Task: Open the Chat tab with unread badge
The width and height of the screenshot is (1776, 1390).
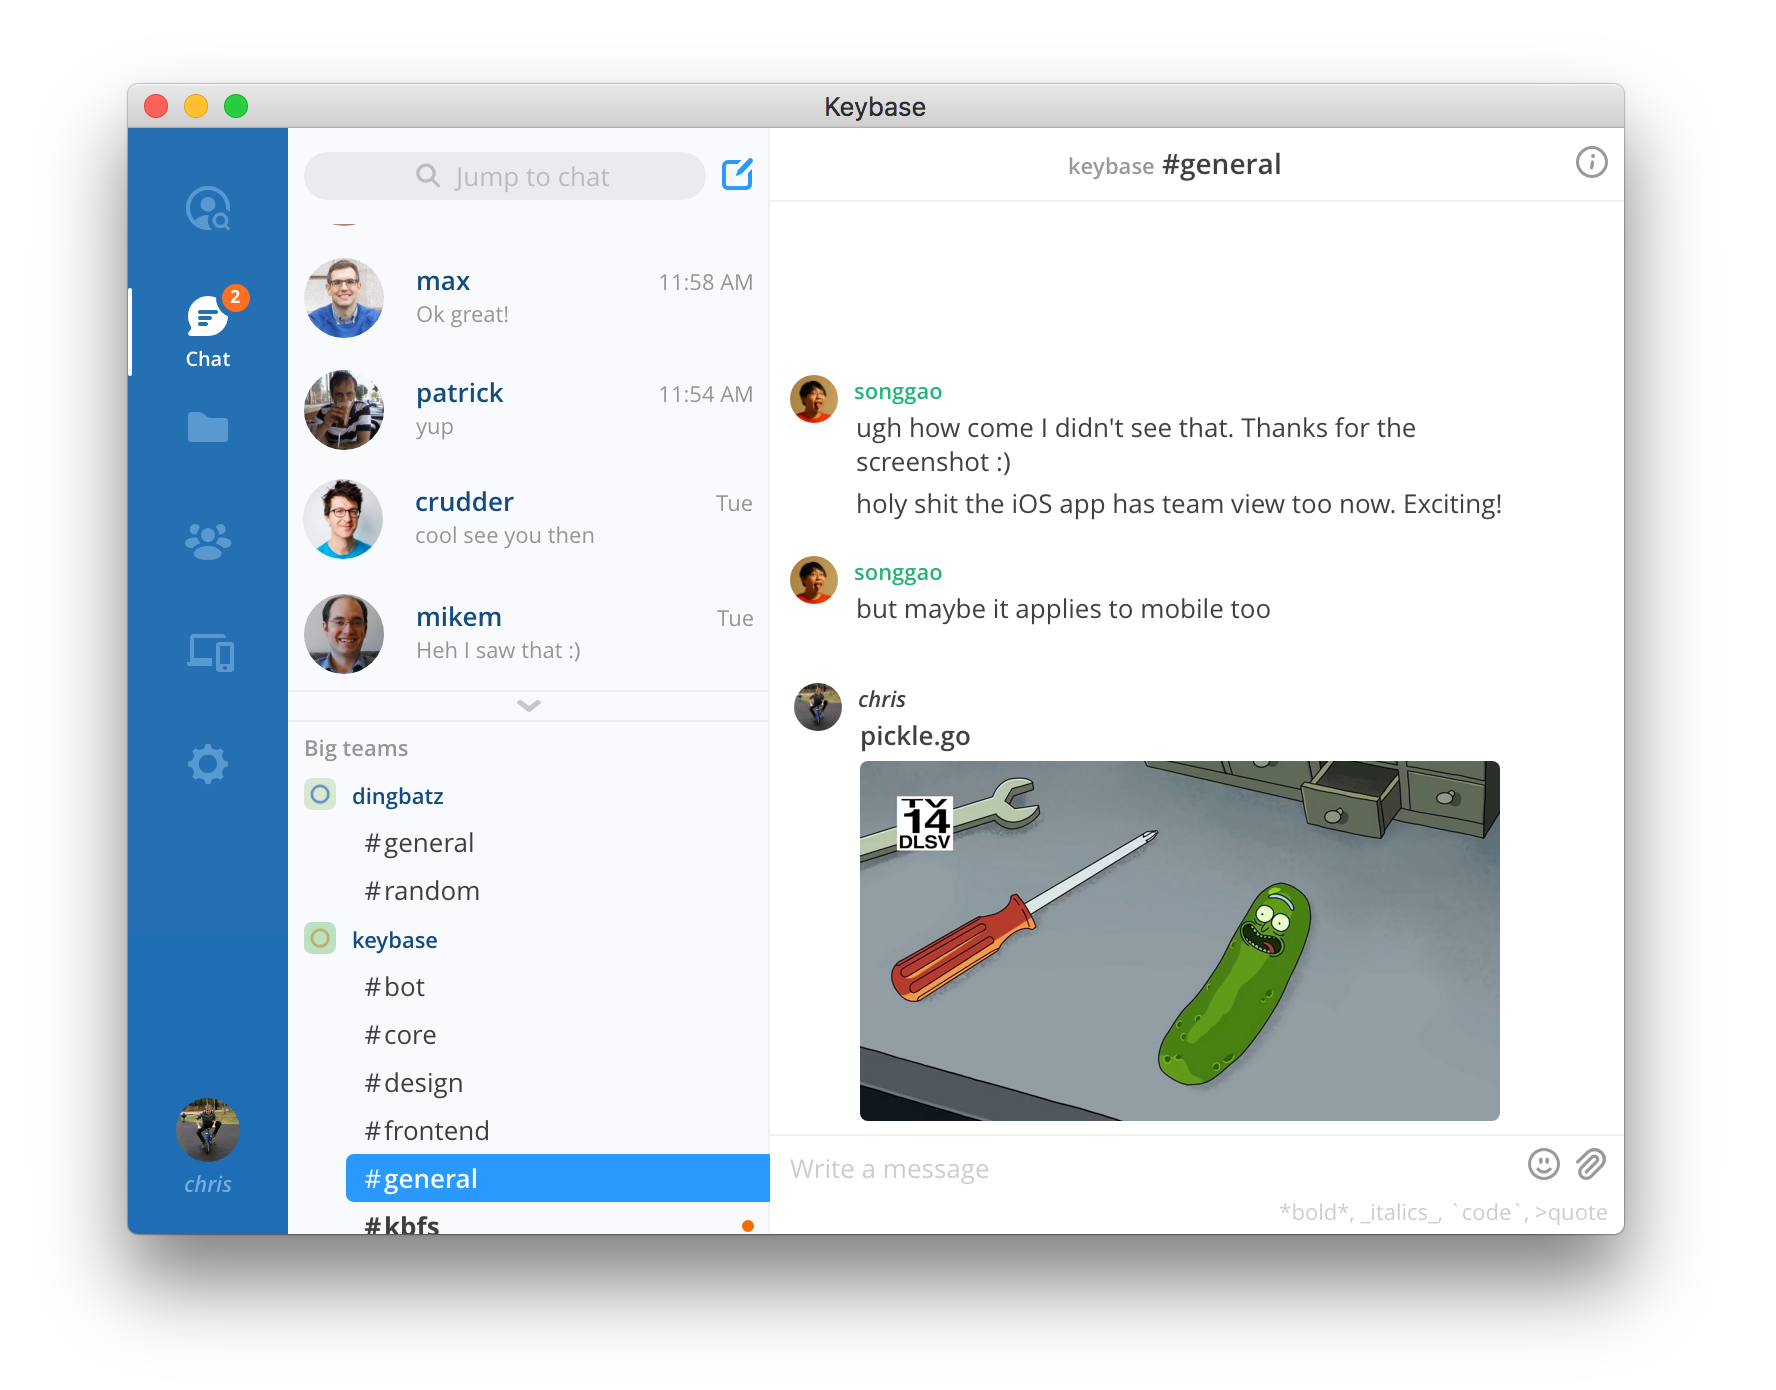Action: [x=208, y=330]
